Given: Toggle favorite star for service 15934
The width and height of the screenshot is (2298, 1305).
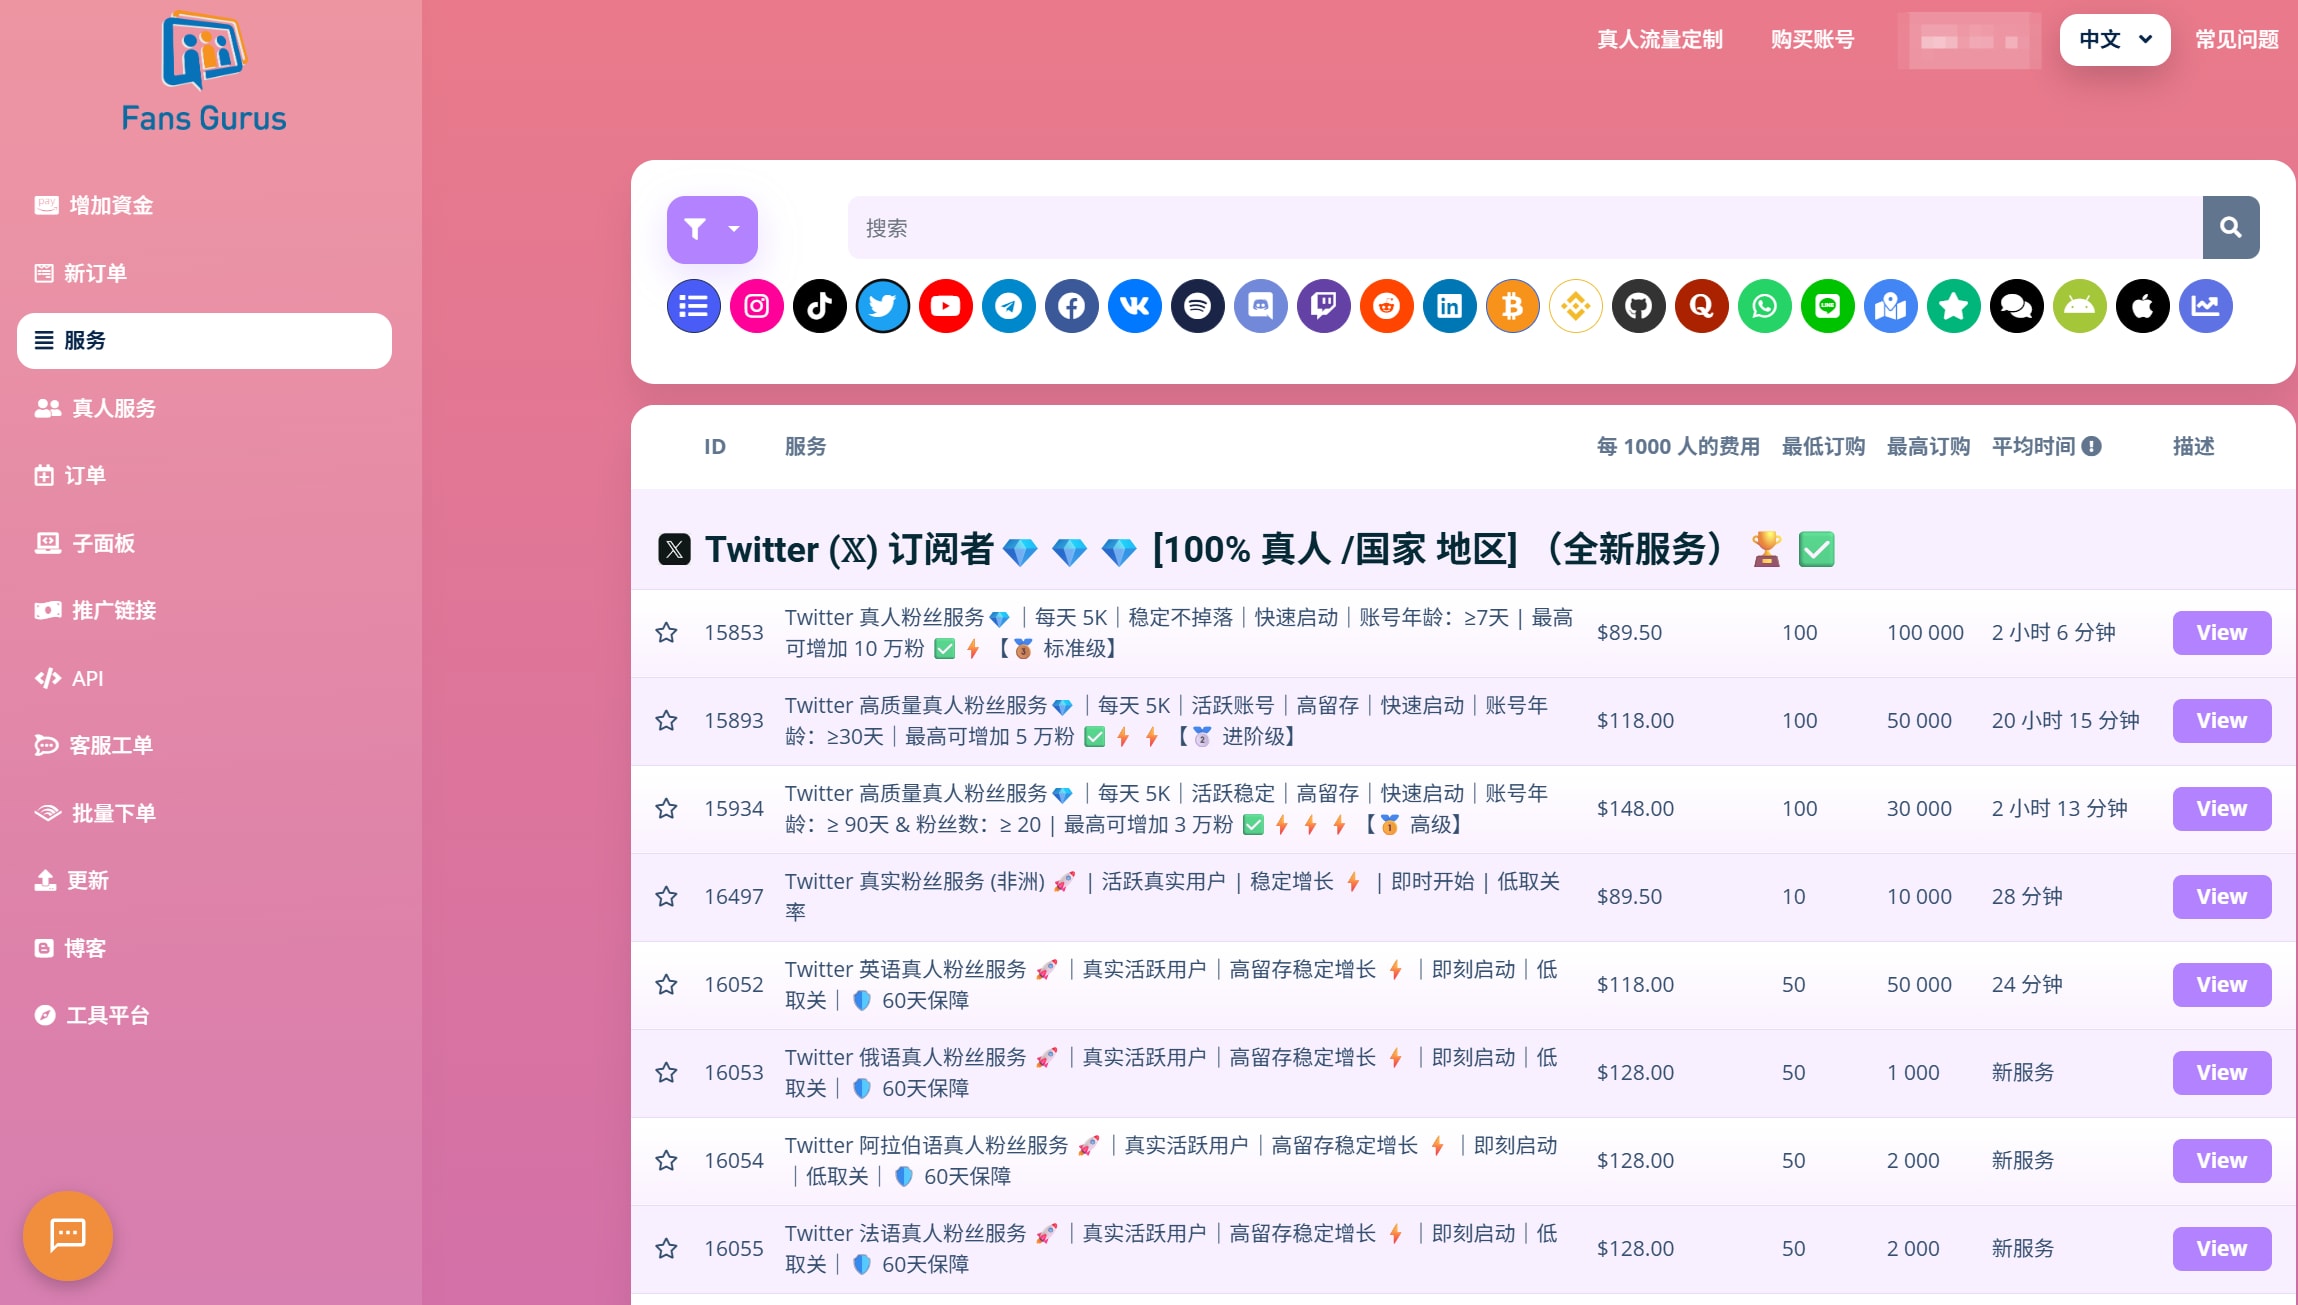Looking at the screenshot, I should coord(666,809).
